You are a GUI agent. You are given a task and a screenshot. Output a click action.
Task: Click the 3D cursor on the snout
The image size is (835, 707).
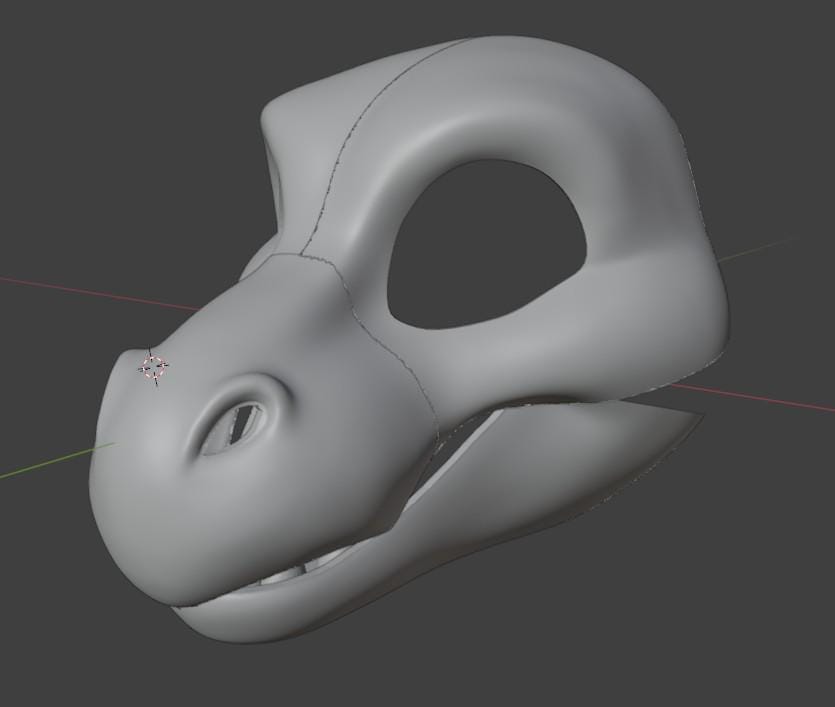click(x=153, y=367)
